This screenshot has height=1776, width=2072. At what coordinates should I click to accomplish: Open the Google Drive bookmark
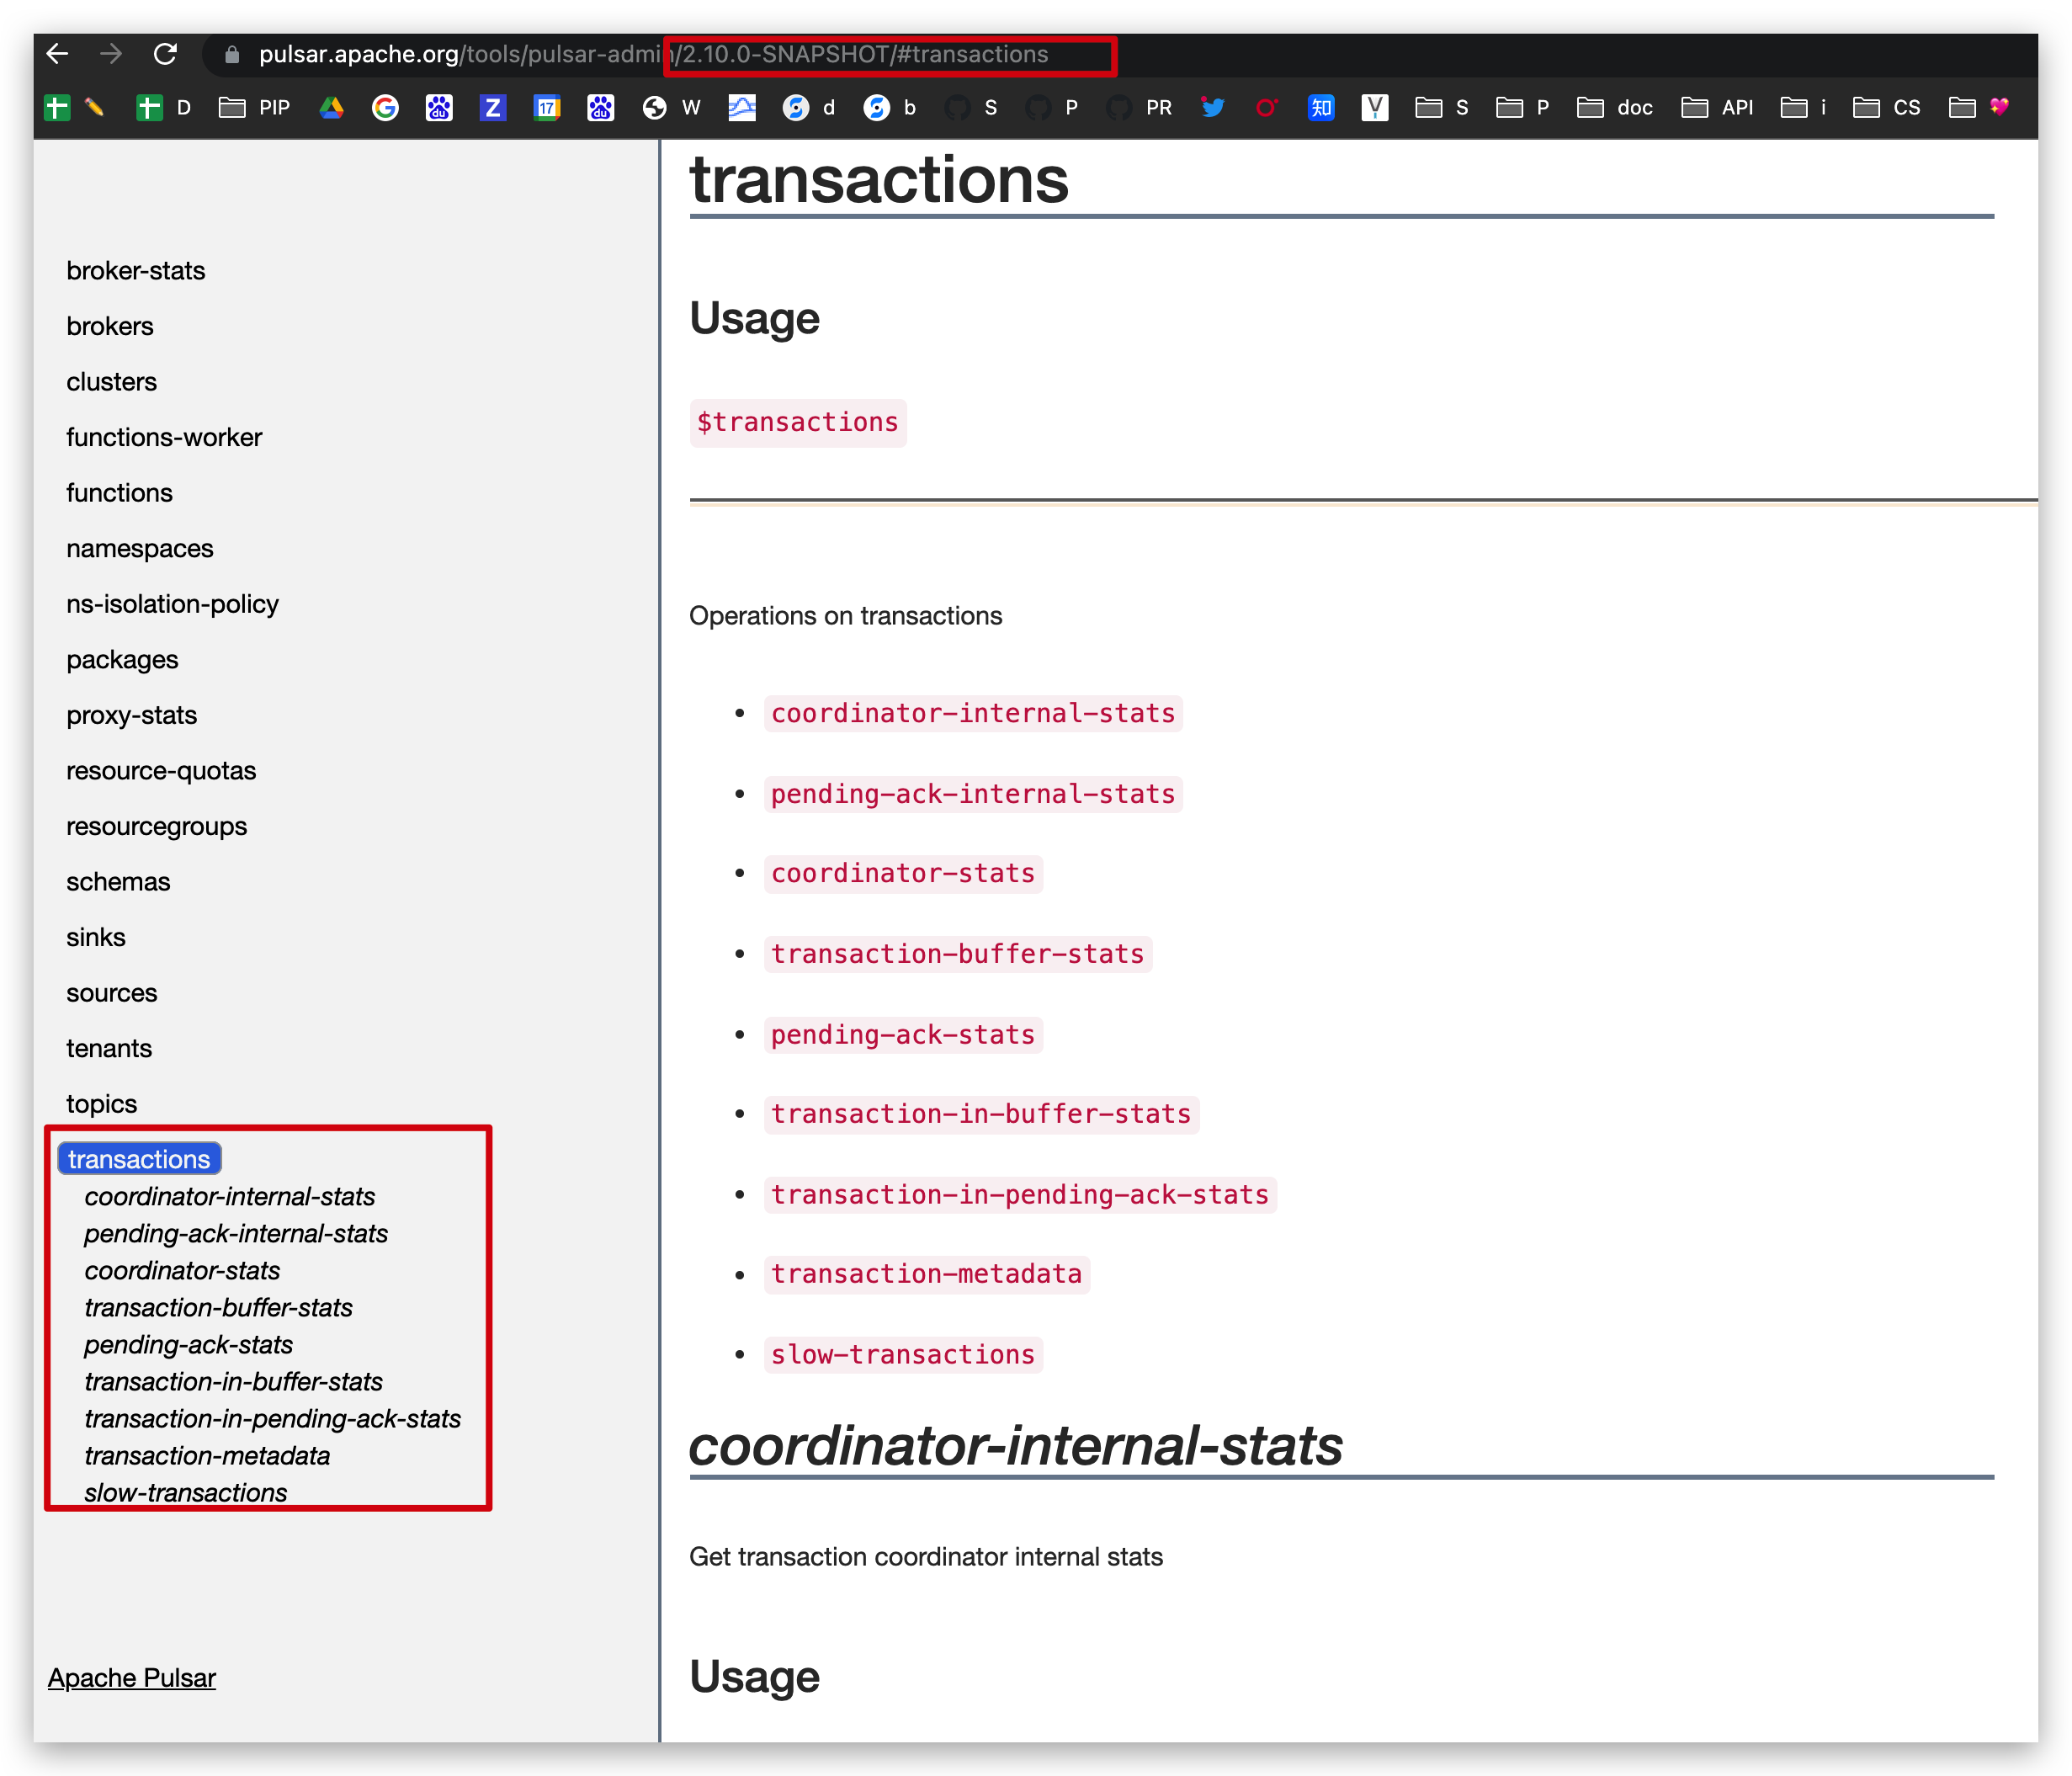(331, 108)
